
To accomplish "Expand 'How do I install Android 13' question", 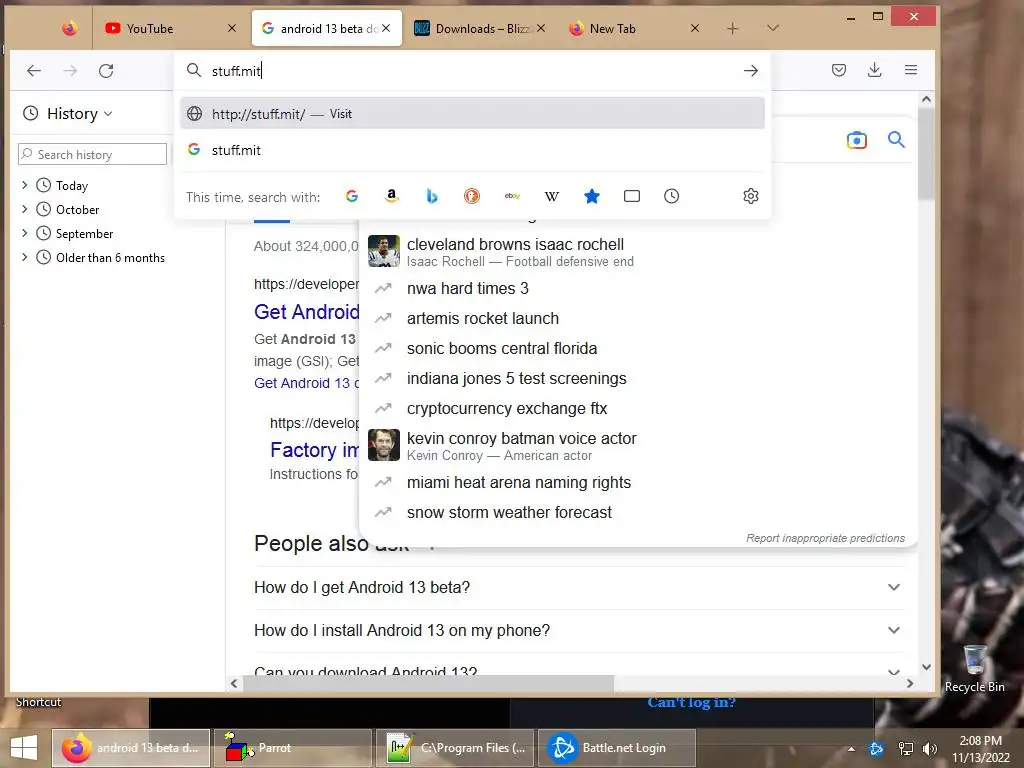I will [x=579, y=630].
